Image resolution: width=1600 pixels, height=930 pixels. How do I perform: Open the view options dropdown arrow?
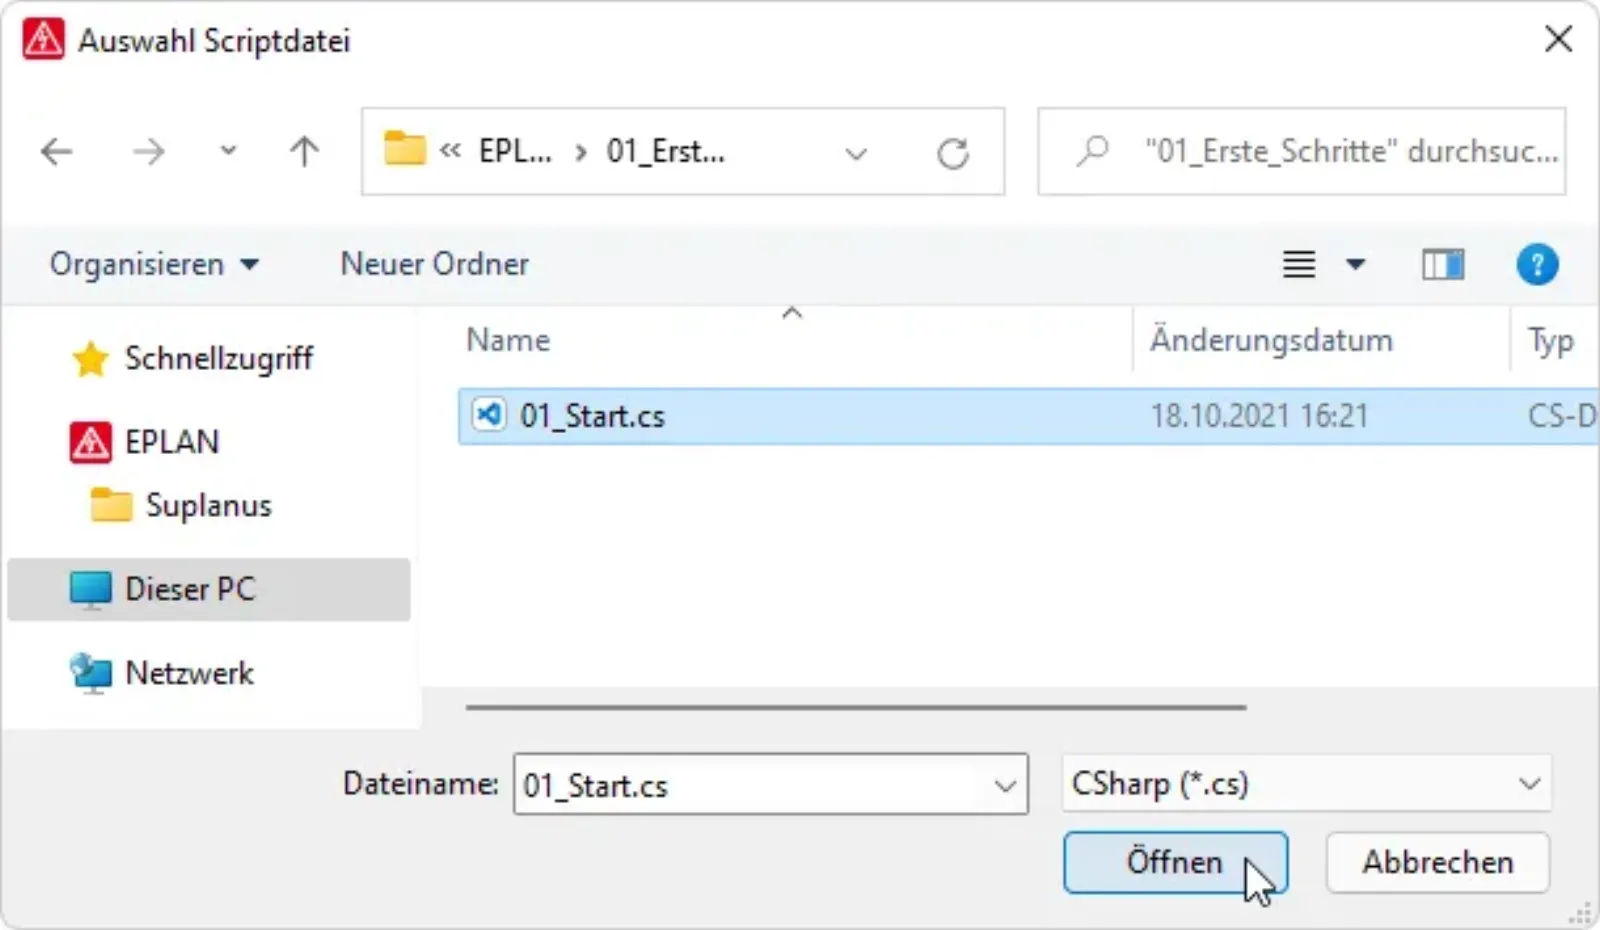click(1356, 265)
